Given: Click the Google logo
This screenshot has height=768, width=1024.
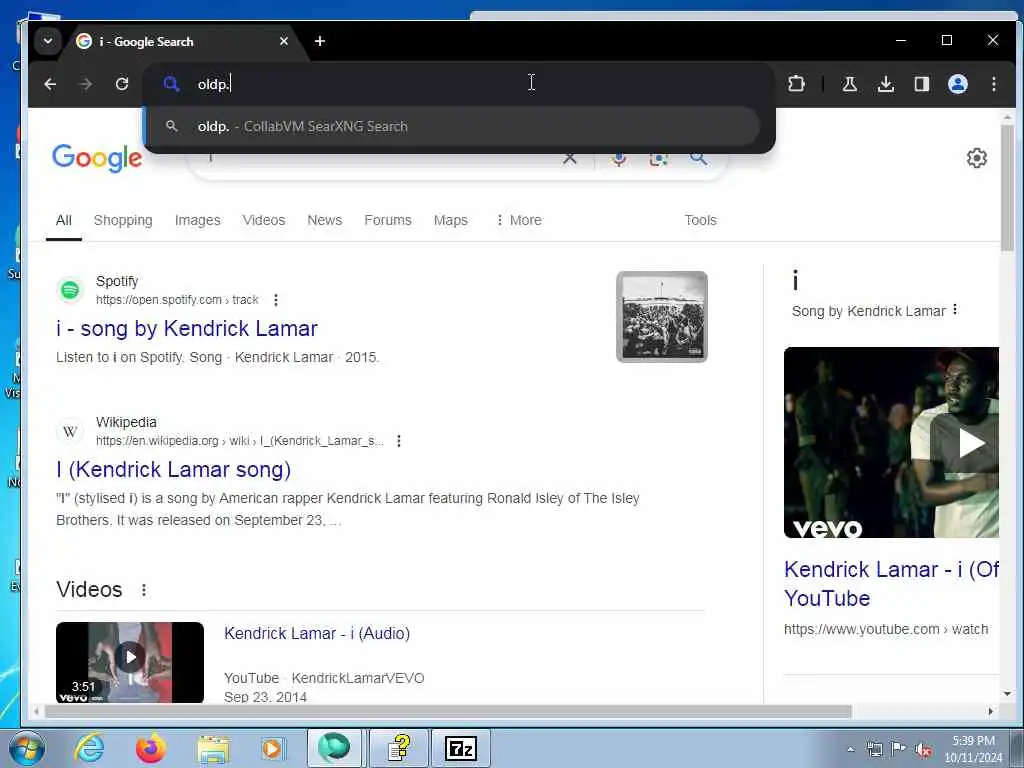Looking at the screenshot, I should coord(97,157).
